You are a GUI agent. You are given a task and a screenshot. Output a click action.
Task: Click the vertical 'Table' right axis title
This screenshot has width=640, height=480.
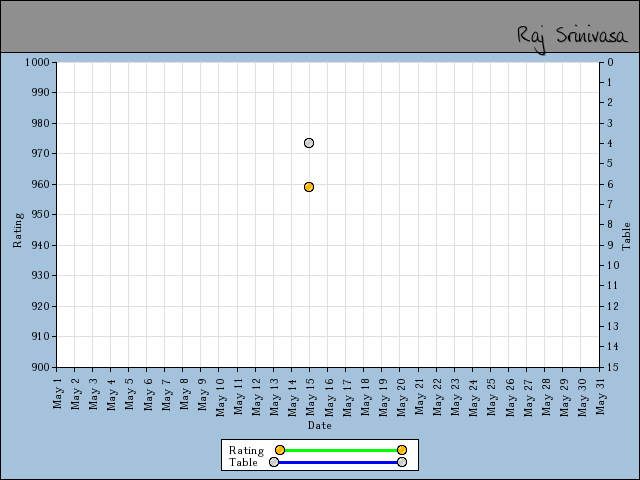point(627,236)
